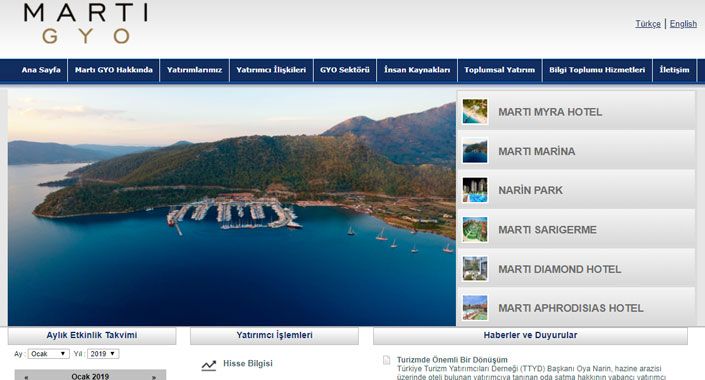Image resolution: width=705 pixels, height=380 pixels.
Task: Switch language to English
Action: click(683, 24)
